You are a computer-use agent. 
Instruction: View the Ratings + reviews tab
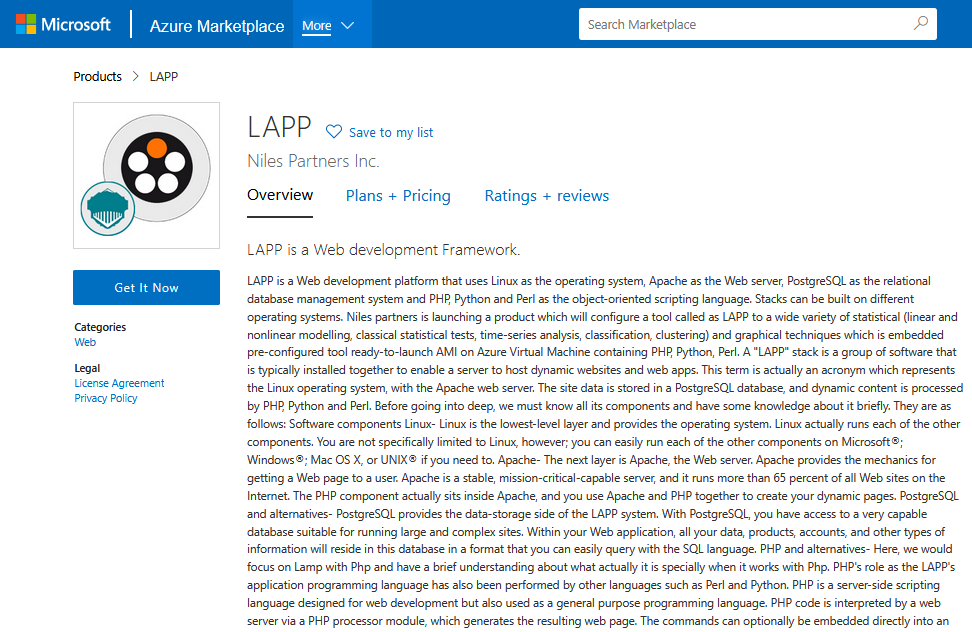point(546,196)
